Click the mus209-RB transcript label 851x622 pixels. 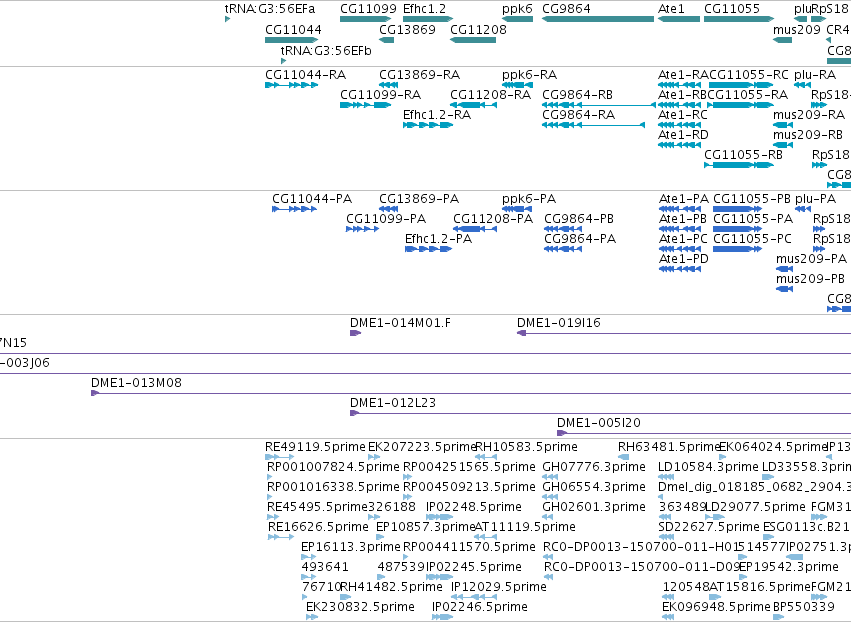(x=808, y=135)
